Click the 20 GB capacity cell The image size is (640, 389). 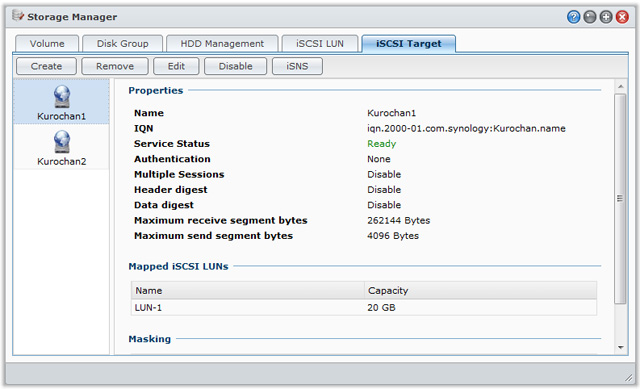point(381,308)
